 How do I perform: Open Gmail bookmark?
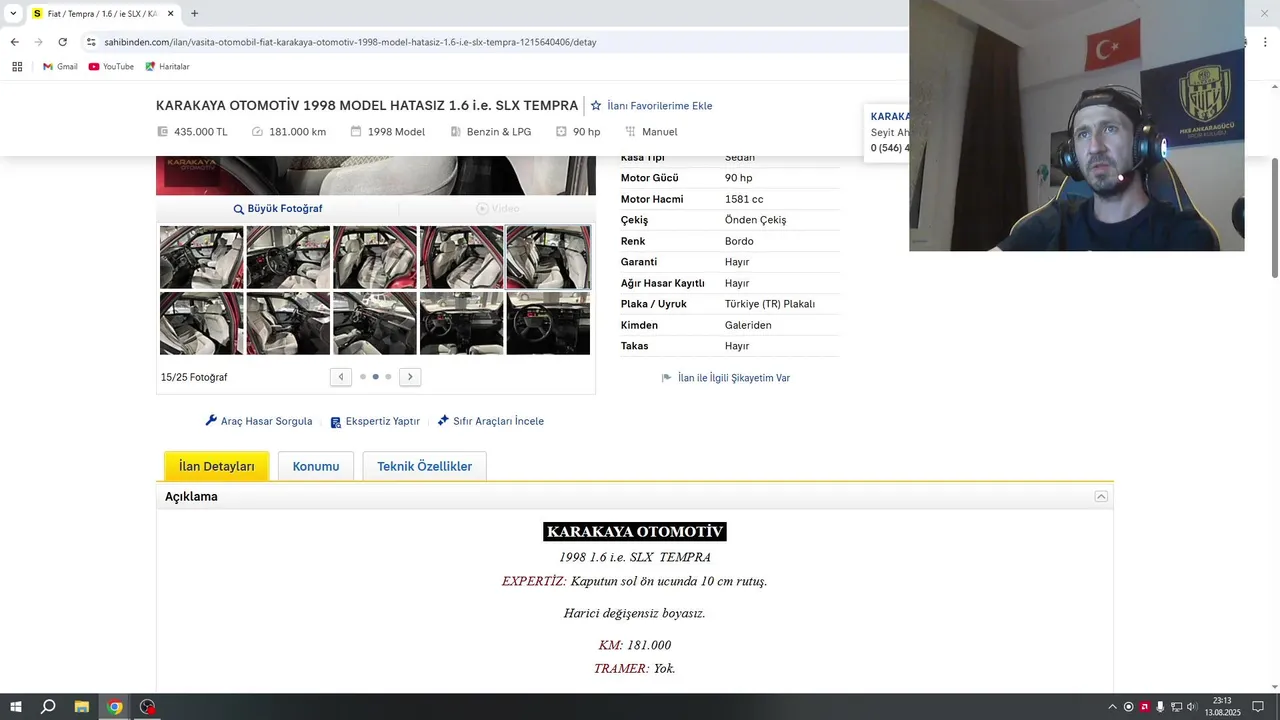(x=60, y=67)
